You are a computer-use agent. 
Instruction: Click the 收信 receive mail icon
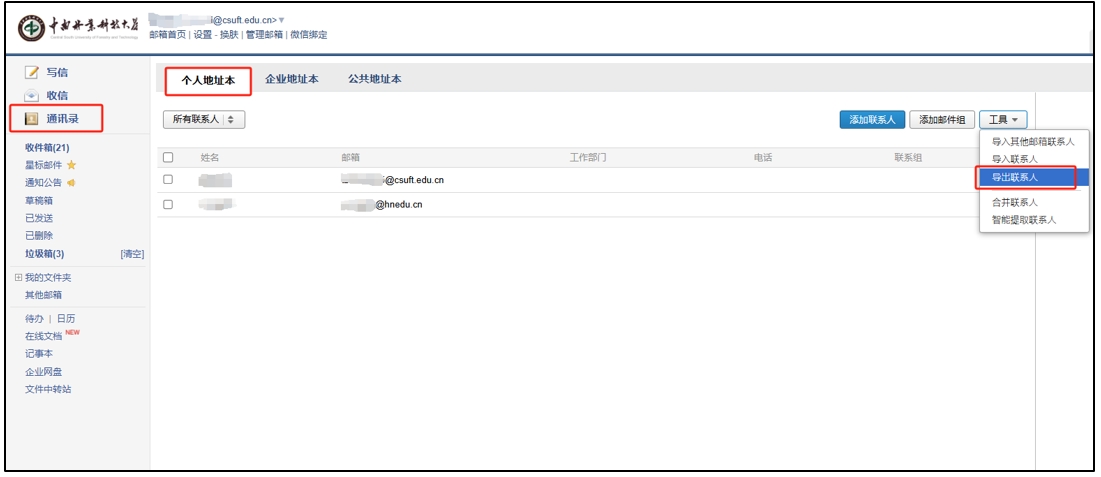coord(31,96)
